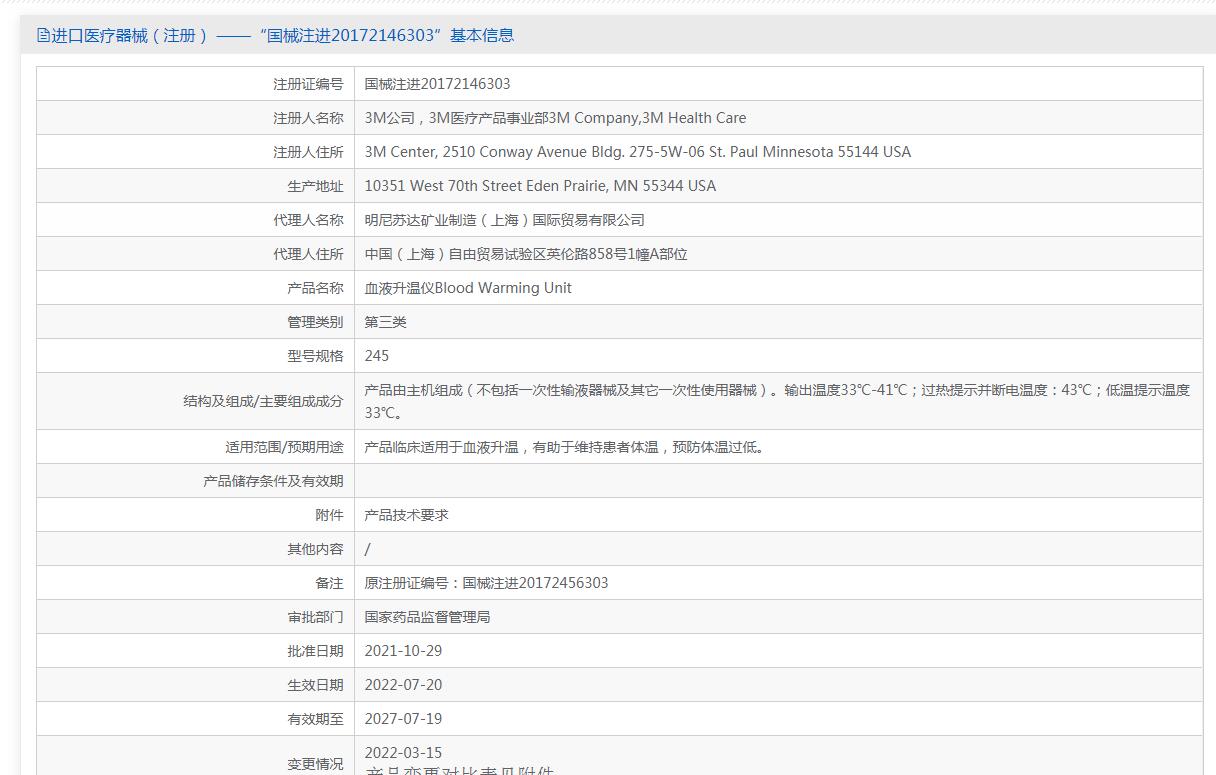Click the label 备注
Viewport: 1216px width, 775px height.
click(329, 583)
